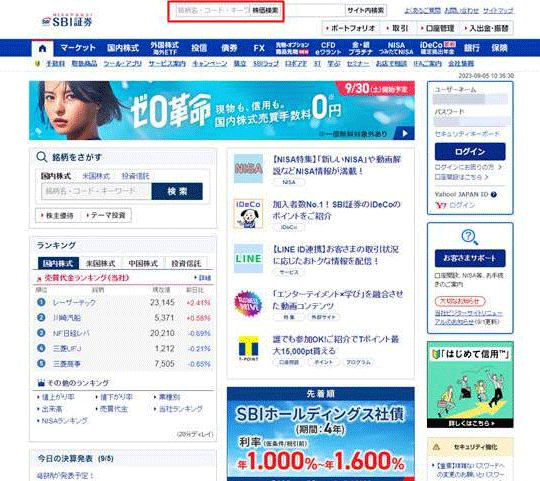The image size is (540, 481).
Task: Open 川崎汽船 in the ranking
Action: pos(66,318)
